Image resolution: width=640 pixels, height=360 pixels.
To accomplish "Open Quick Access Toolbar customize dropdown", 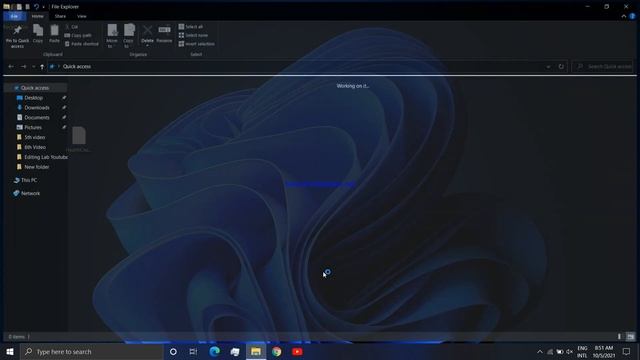I will pos(44,7).
